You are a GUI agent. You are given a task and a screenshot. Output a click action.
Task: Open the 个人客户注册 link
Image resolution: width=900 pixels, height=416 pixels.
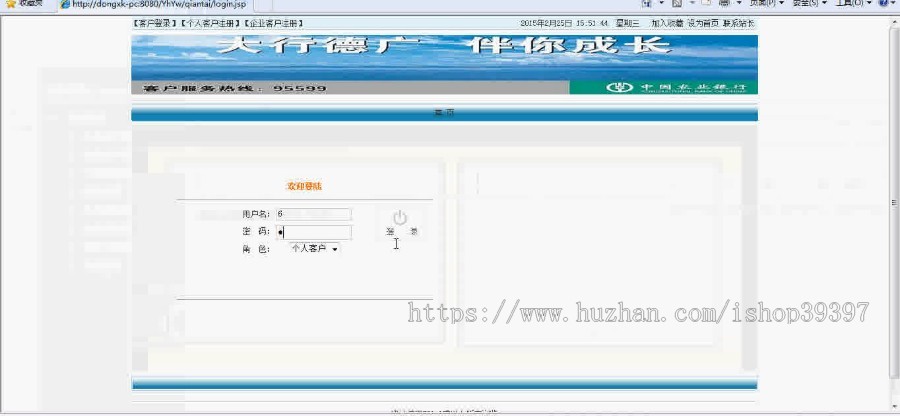[210, 24]
